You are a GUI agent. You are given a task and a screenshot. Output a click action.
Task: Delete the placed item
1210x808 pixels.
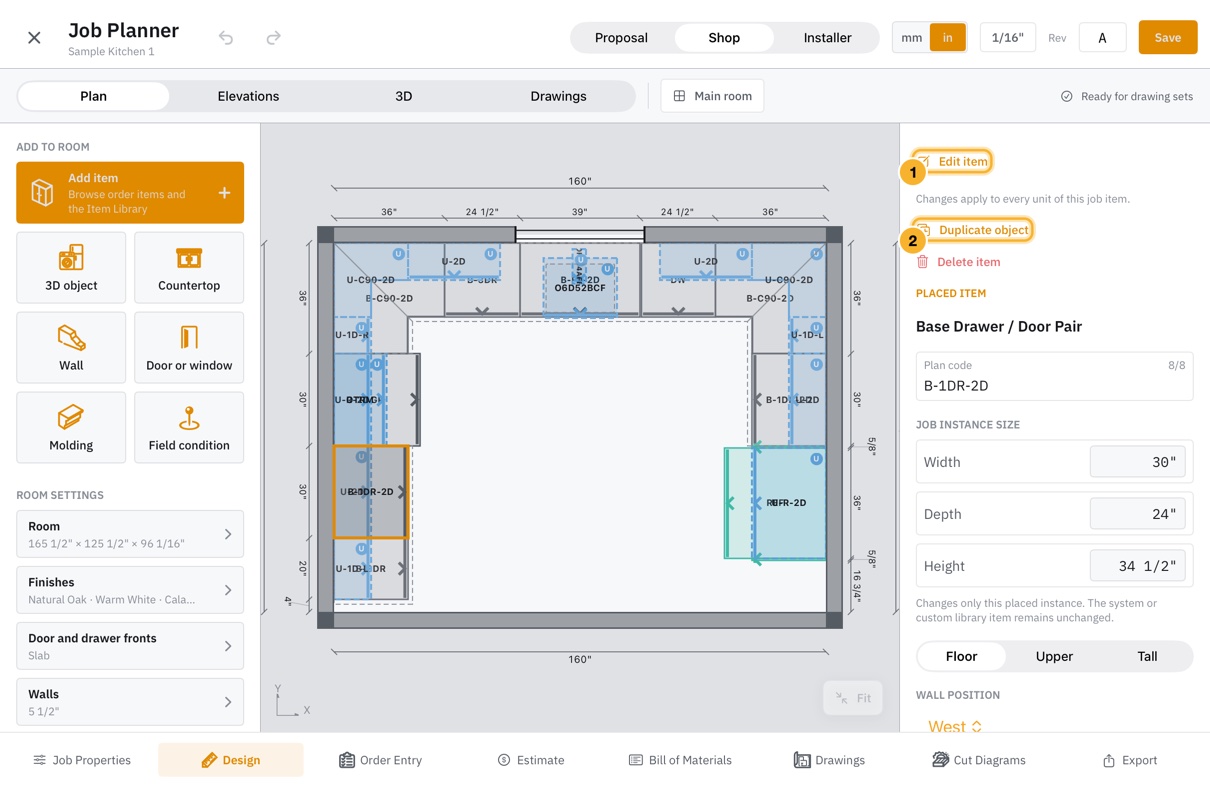pyautogui.click(x=958, y=262)
